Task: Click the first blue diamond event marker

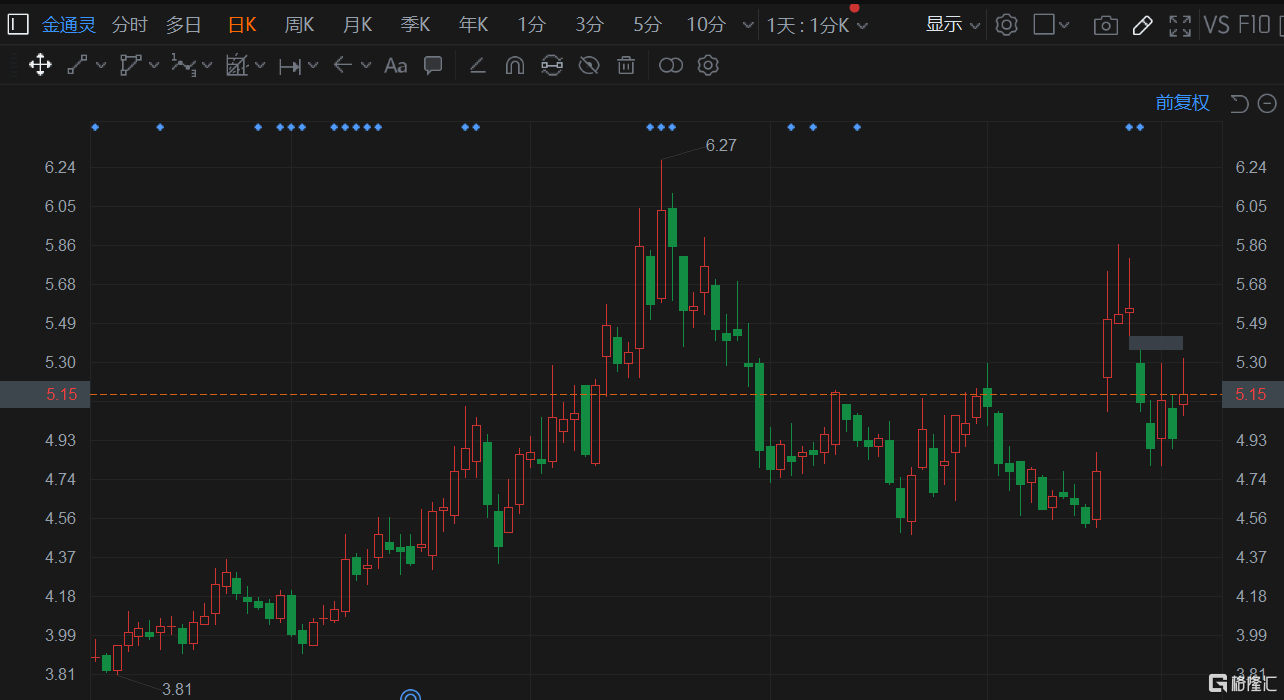Action: pos(95,127)
